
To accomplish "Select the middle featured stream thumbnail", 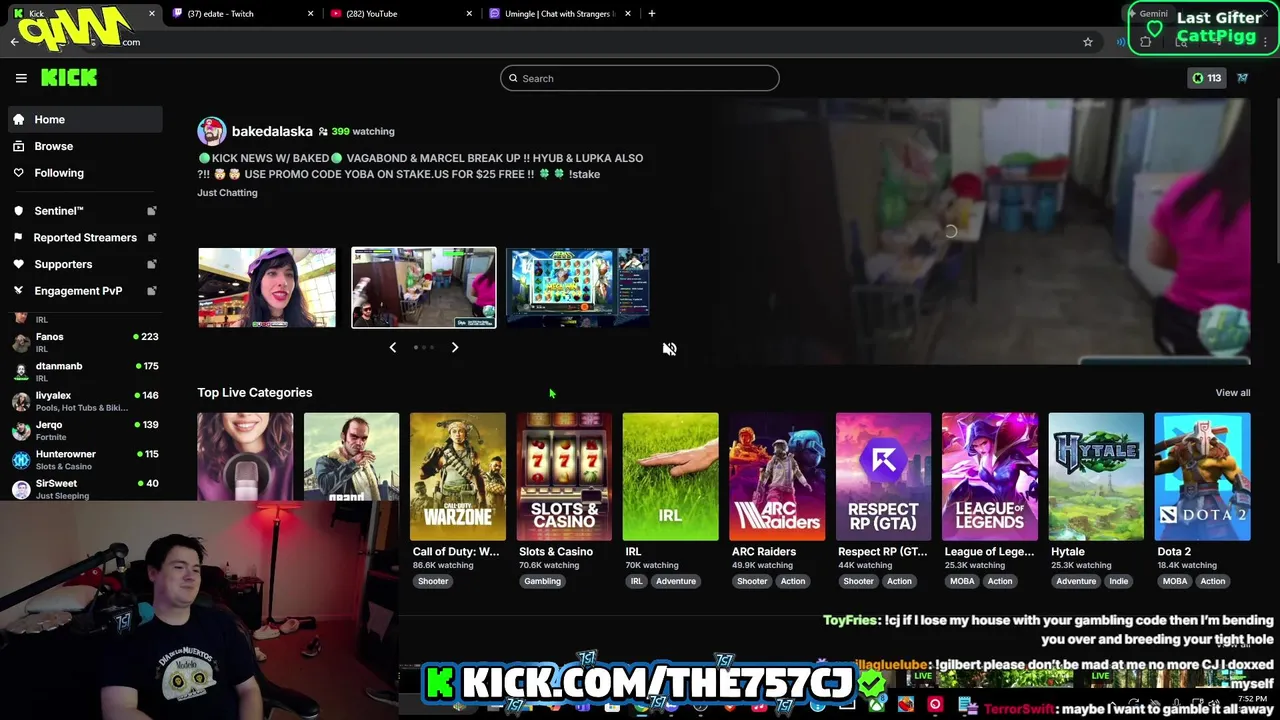I will coord(424,287).
